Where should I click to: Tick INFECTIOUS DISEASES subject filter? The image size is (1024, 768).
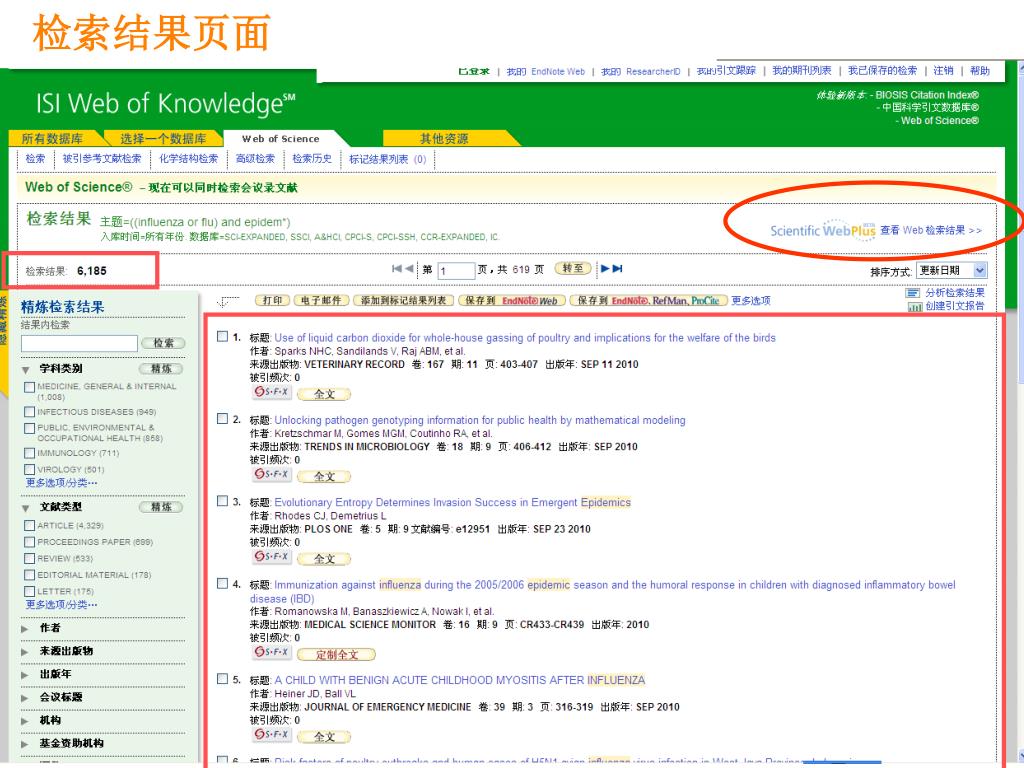click(x=29, y=412)
